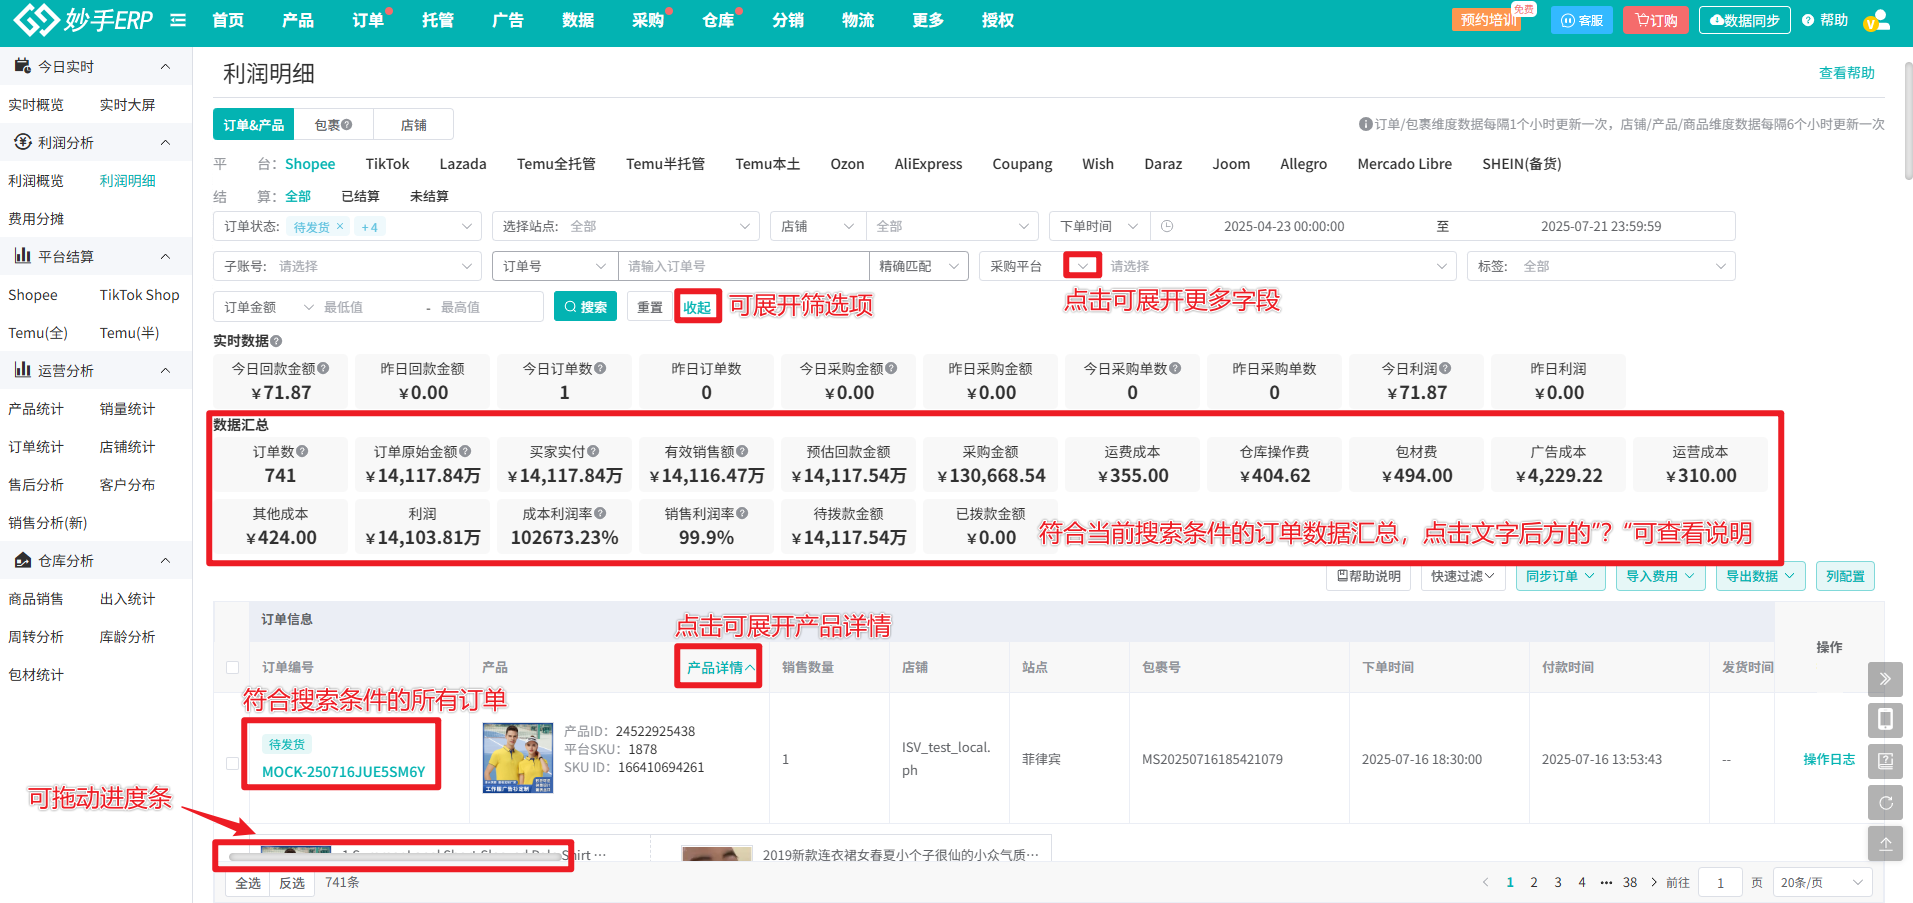Click the 订单号 search input field

(x=743, y=267)
